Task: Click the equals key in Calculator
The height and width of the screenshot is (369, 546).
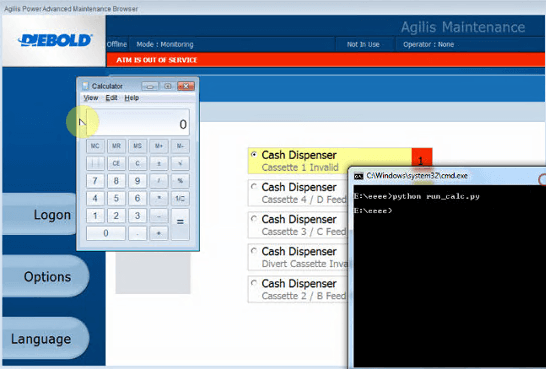Action: pyautogui.click(x=180, y=225)
